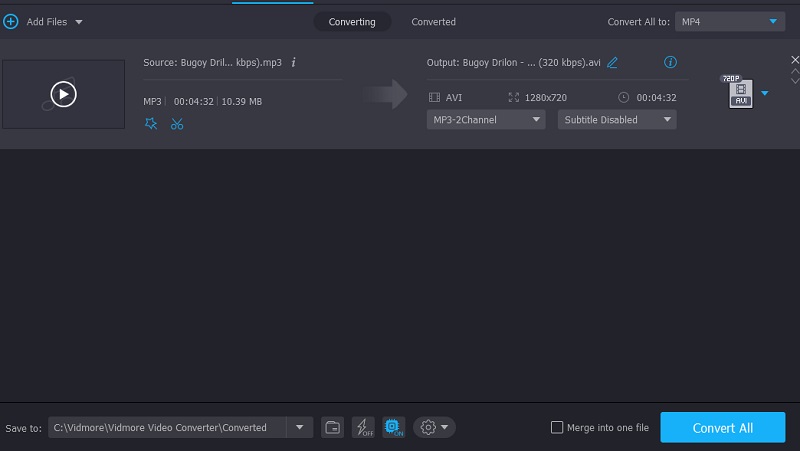This screenshot has height=451, width=800.
Task: Rename output file with pencil icon
Action: coord(612,62)
